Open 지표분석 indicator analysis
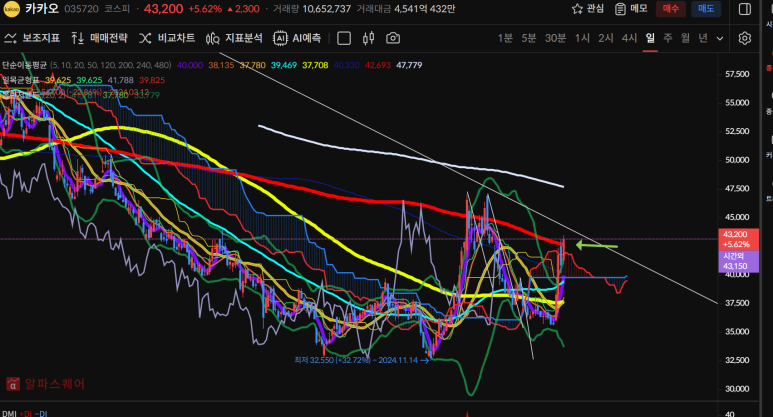773x417 pixels. (234, 38)
